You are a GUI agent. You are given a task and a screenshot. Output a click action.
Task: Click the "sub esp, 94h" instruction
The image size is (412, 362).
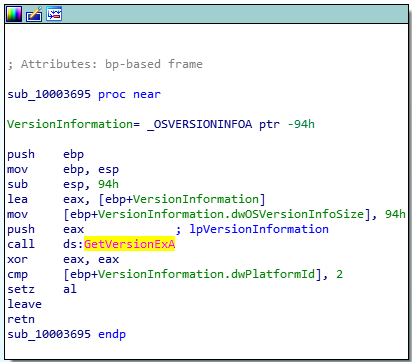63,184
